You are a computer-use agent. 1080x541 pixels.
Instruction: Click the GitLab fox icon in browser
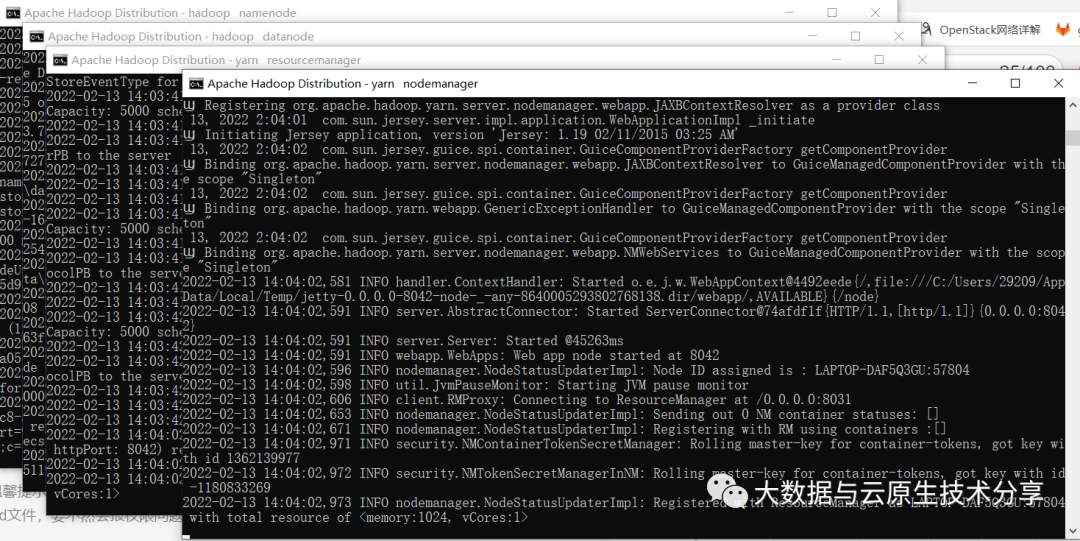(x=1063, y=30)
